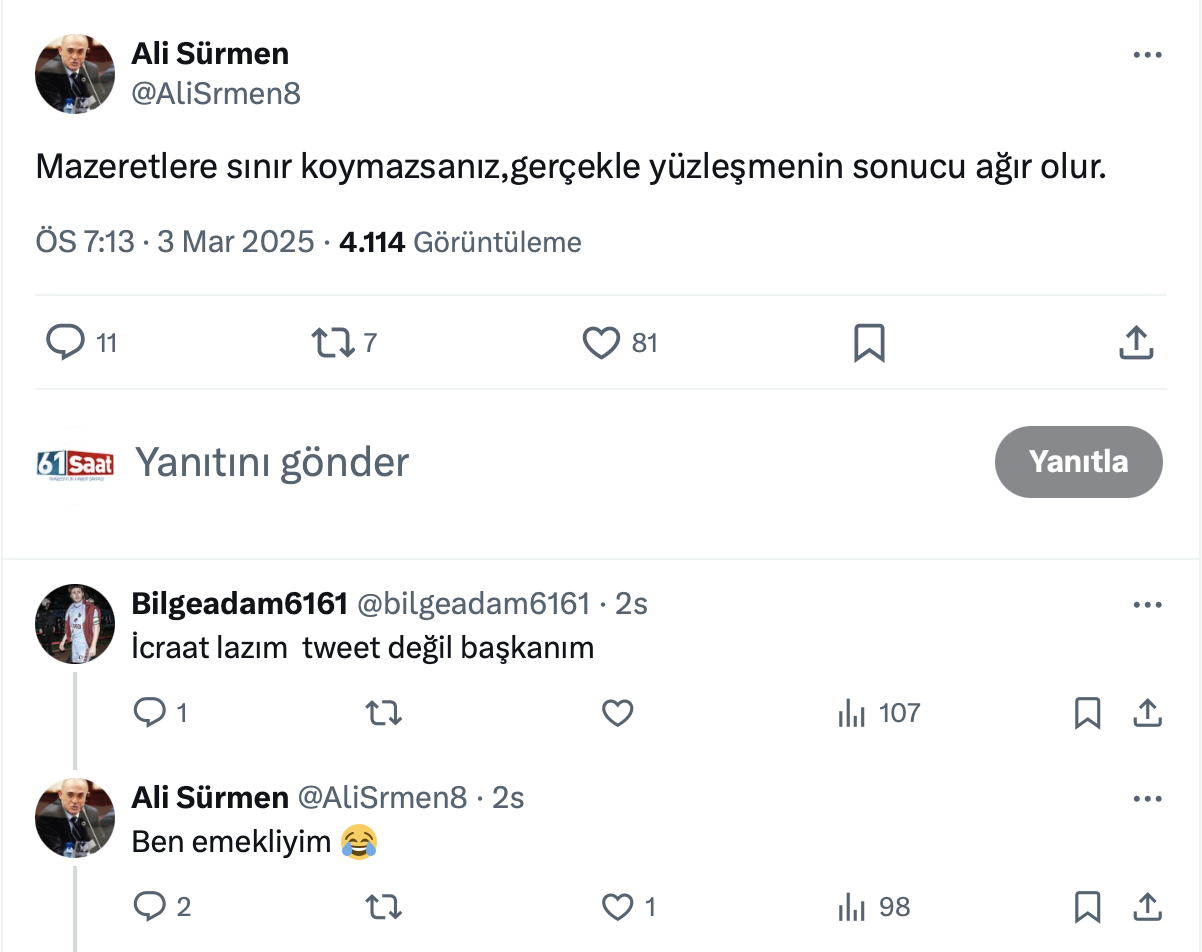The width and height of the screenshot is (1202, 952).
Task: Like the "Ben emekliyim" reply
Action: tap(618, 907)
